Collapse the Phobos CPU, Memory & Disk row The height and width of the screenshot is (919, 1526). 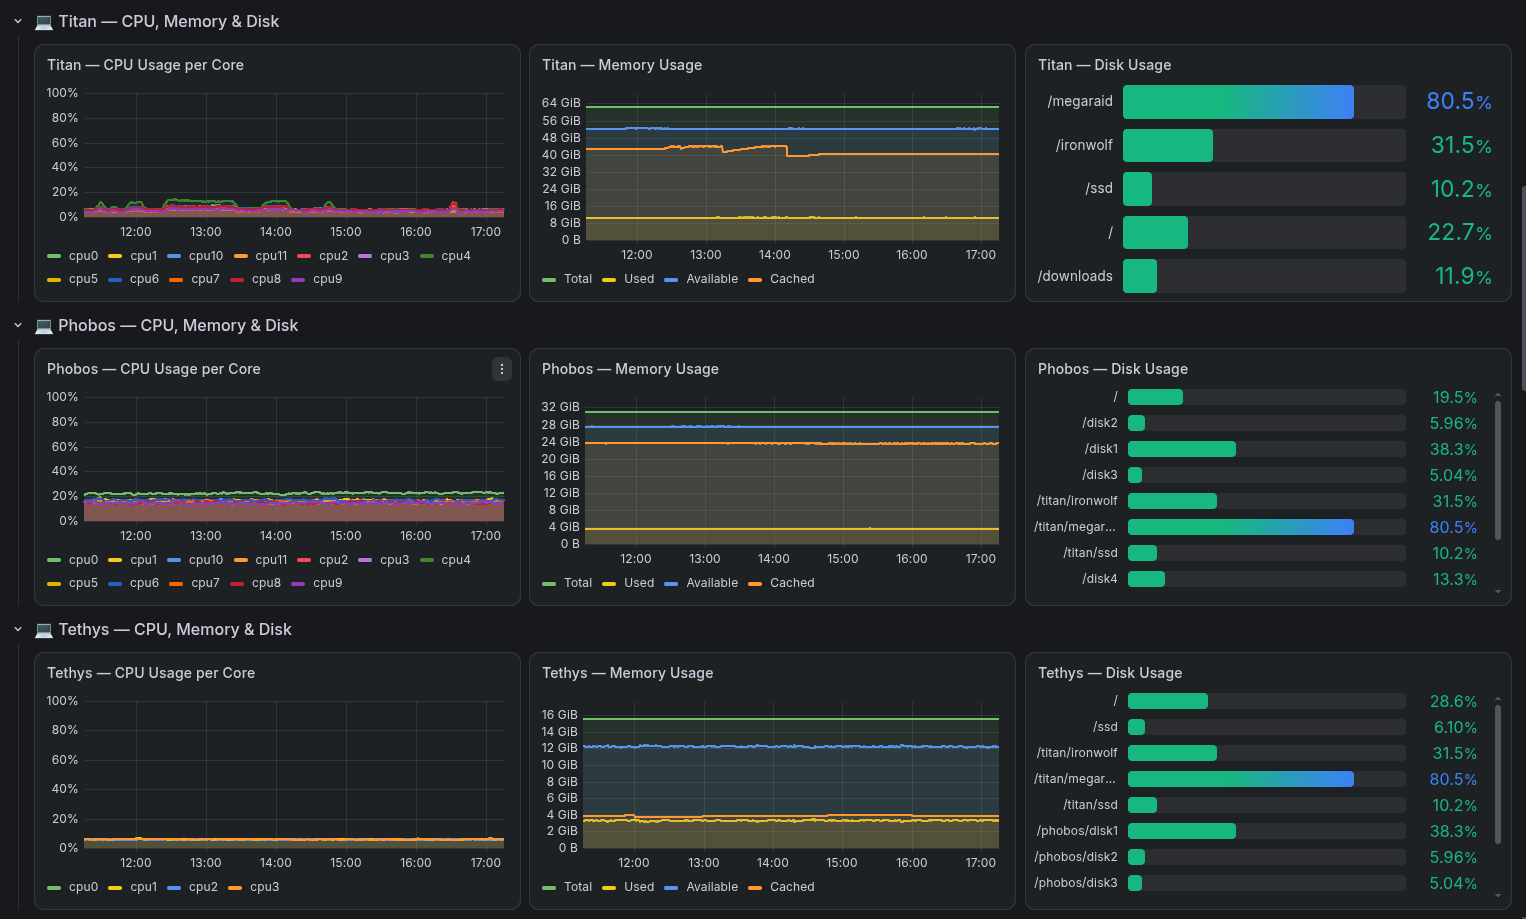click(x=18, y=325)
